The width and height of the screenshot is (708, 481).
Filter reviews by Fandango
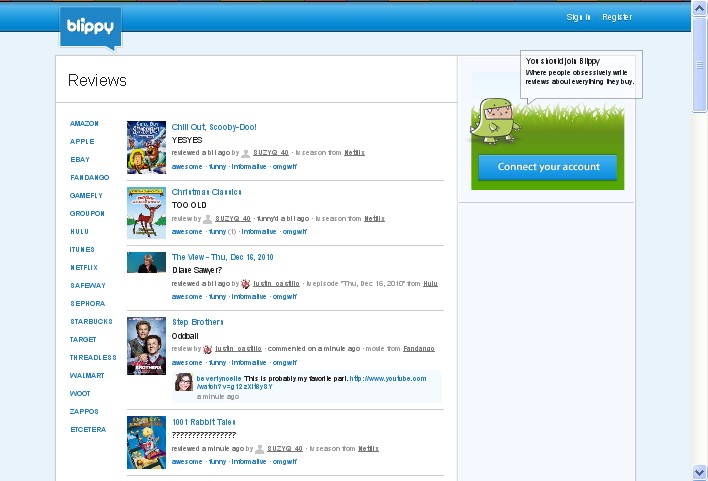(89, 177)
